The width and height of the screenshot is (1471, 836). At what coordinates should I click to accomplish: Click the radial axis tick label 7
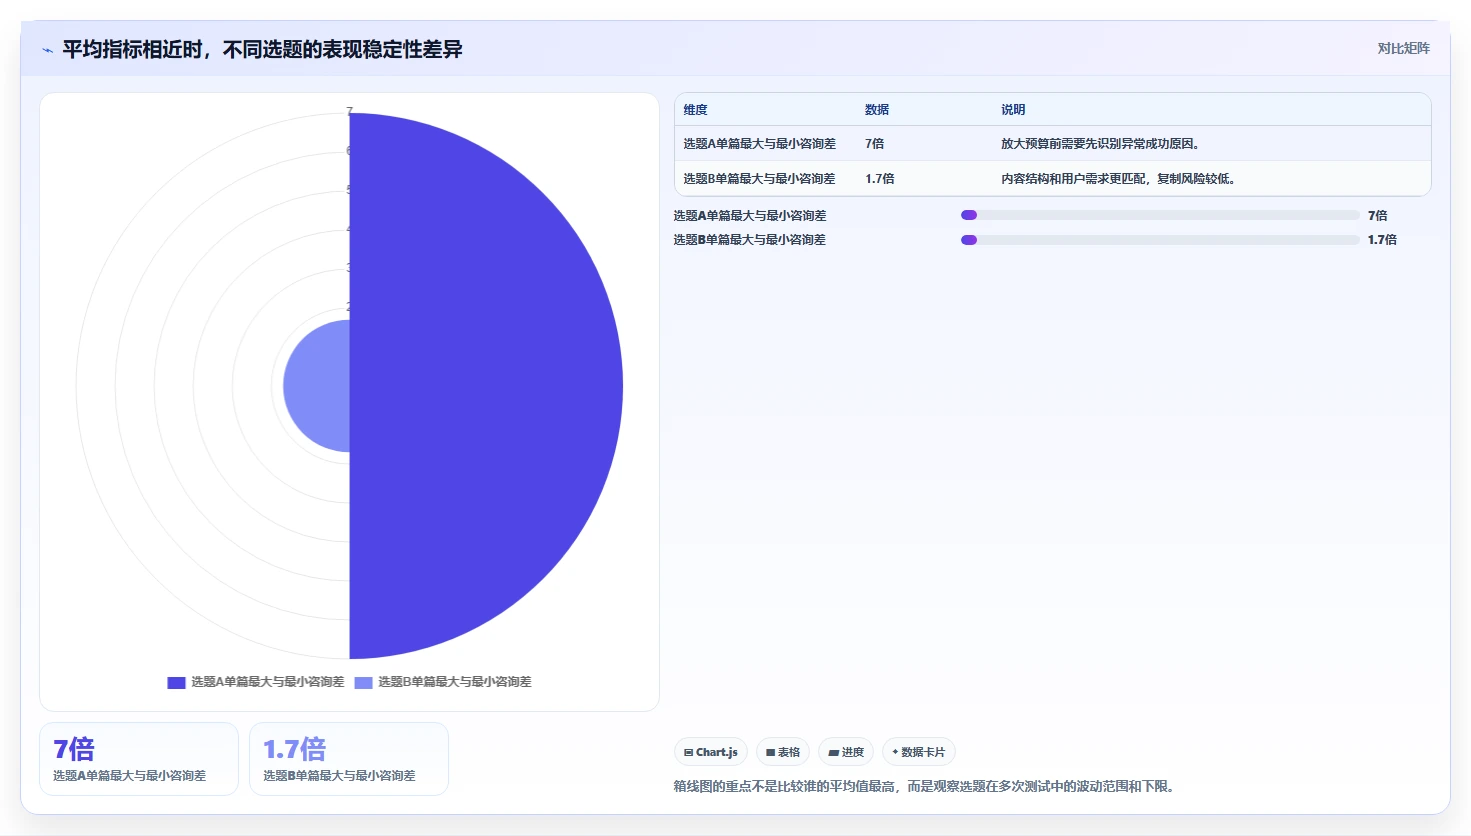click(x=349, y=111)
